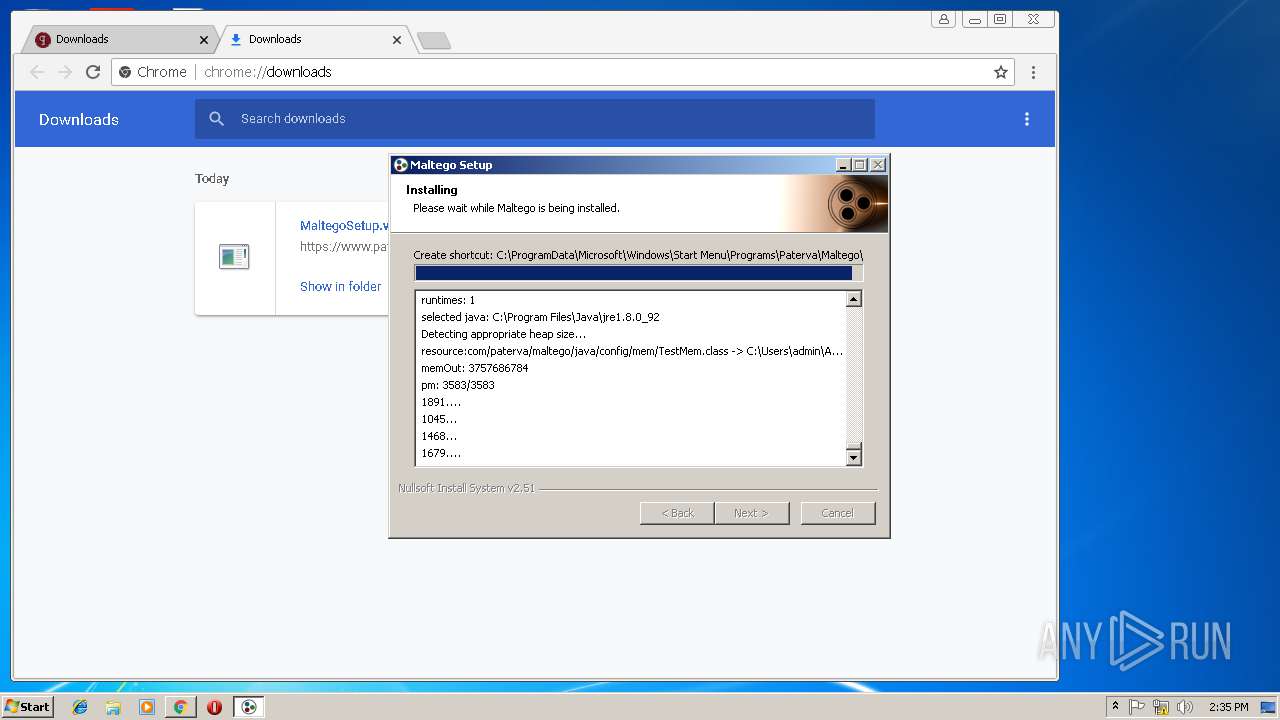Select the 'Detecting appropriate heap size...' line
The width and height of the screenshot is (1280, 720).
[x=504, y=334]
